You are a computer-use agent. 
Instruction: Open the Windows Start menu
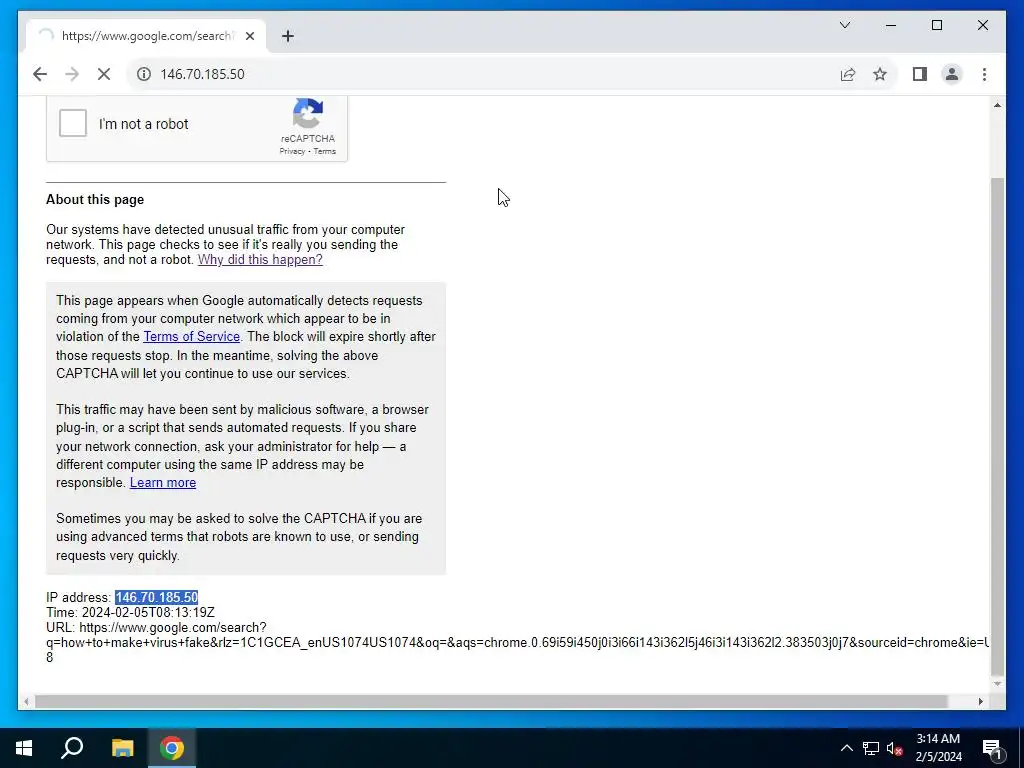pos(24,748)
